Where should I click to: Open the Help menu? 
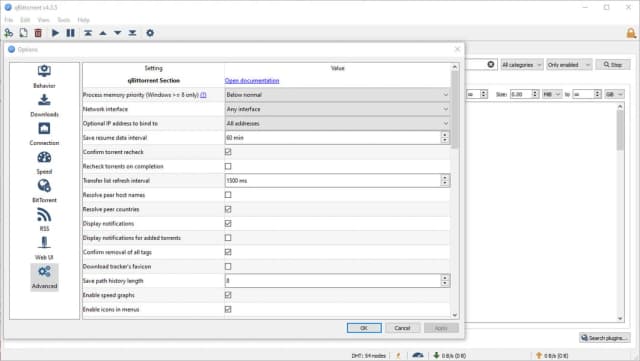[x=83, y=20]
